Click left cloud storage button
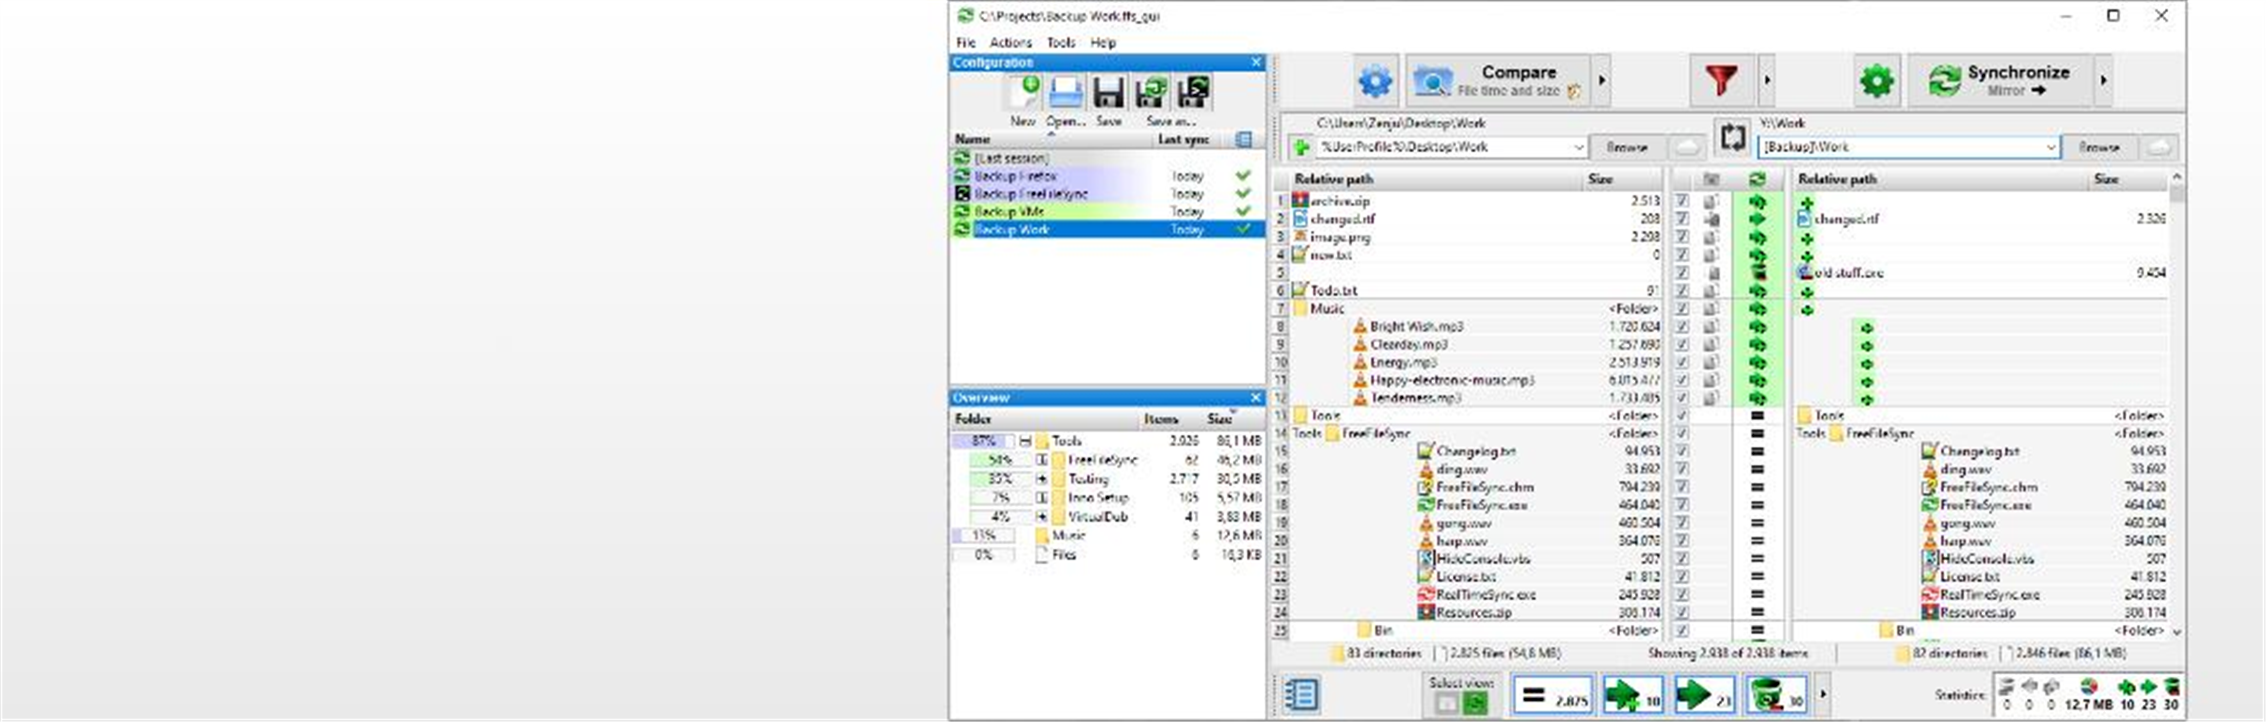This screenshot has width=2266, height=722. tap(1687, 147)
